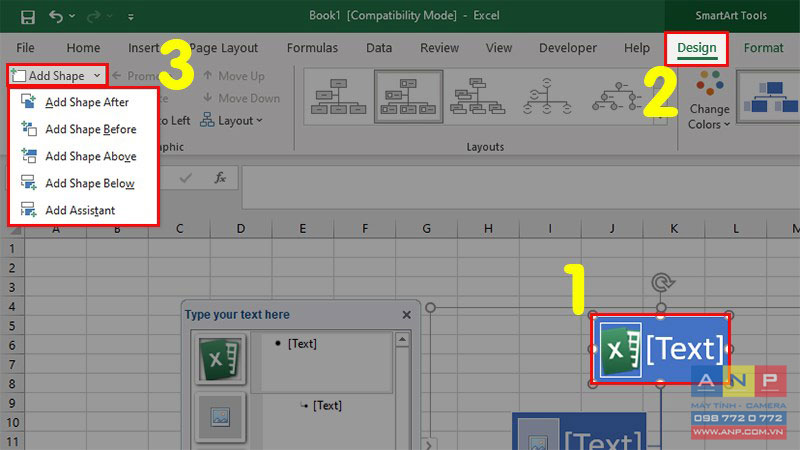
Task: Expand the Add Shape dropdown arrow
Action: (x=97, y=76)
